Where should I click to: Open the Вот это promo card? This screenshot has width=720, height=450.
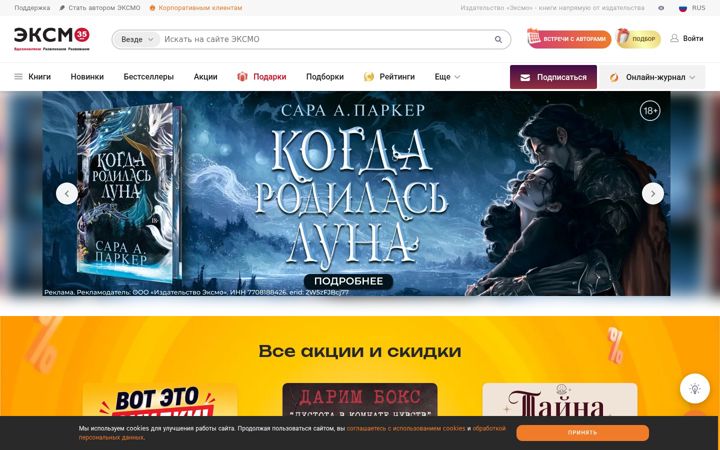coord(160,400)
